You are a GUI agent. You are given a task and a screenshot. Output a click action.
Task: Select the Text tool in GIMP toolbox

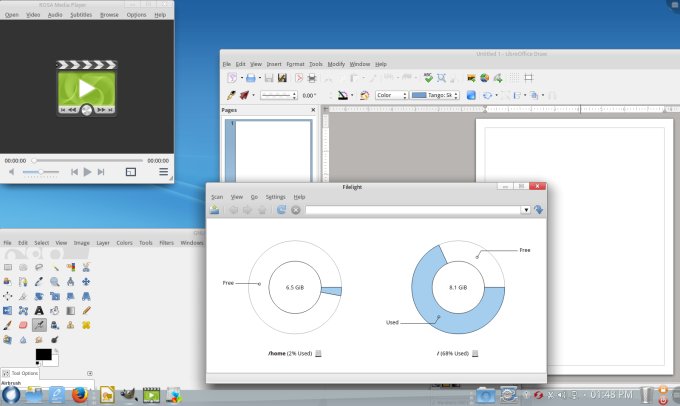[x=39, y=310]
